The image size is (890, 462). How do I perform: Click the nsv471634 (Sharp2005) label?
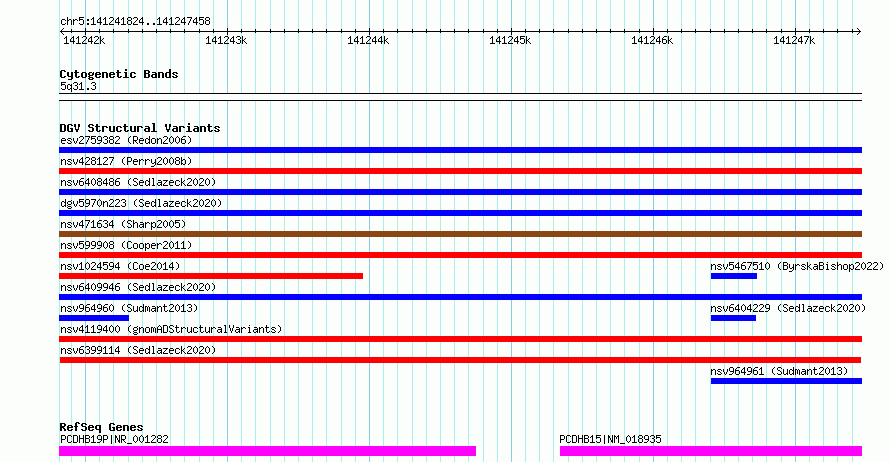[123, 224]
